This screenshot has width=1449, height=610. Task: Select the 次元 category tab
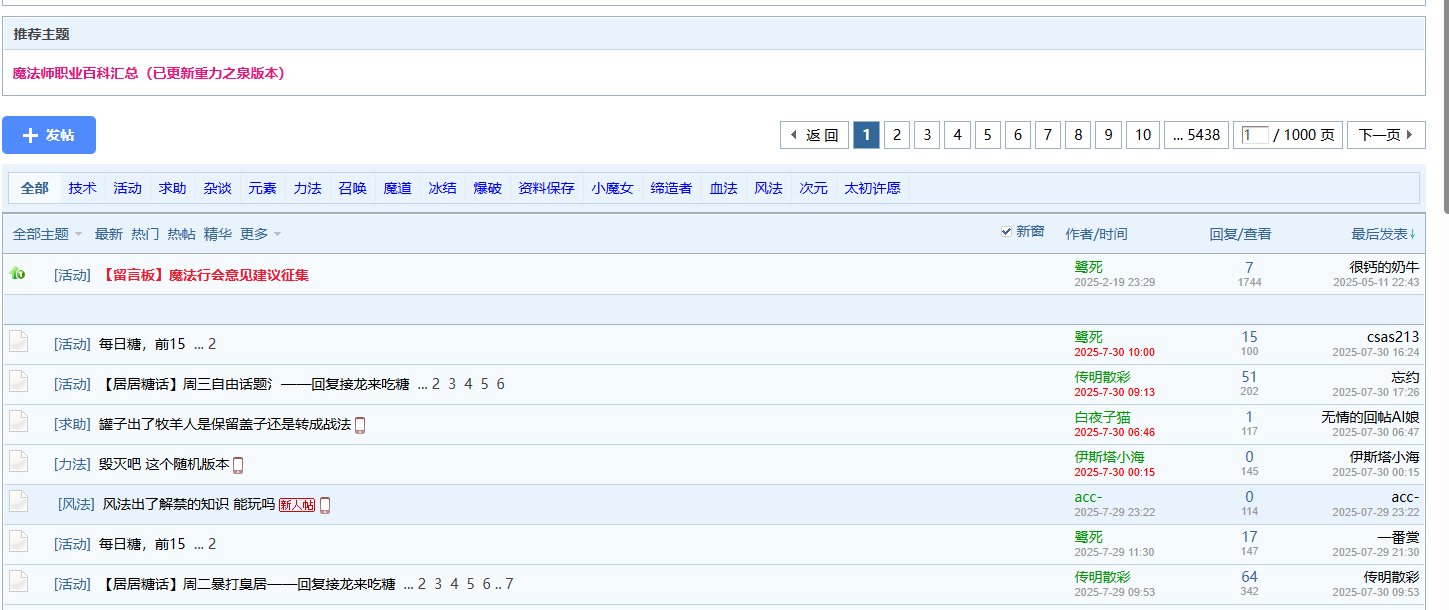pyautogui.click(x=813, y=187)
